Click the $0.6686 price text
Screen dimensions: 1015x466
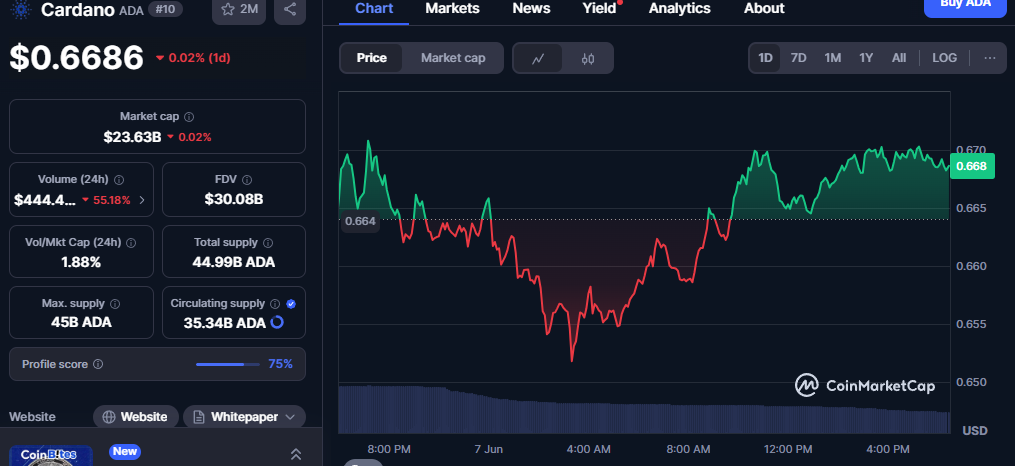[x=76, y=58]
